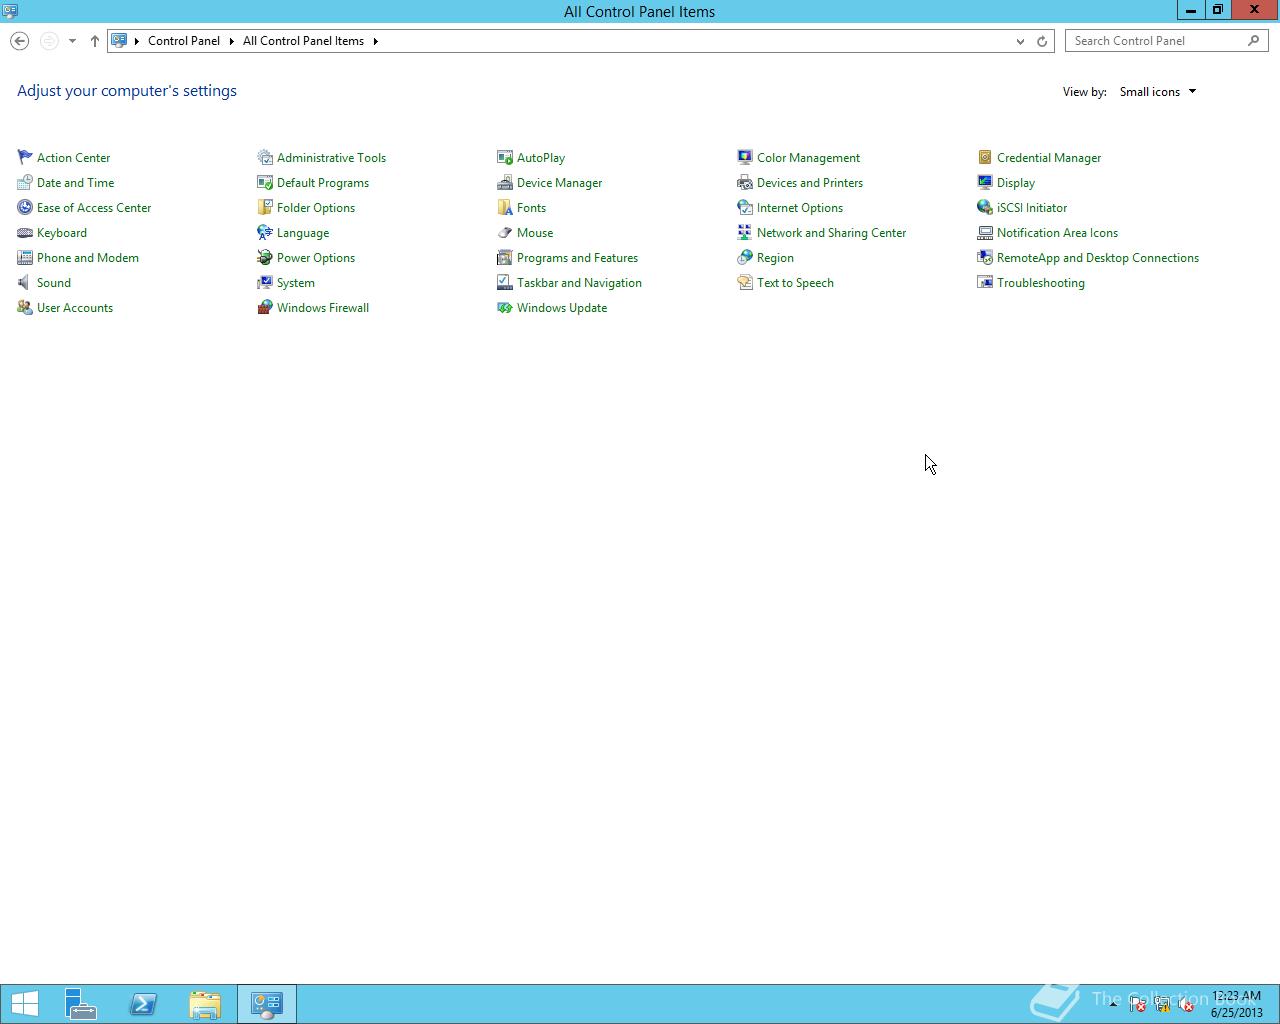Click the All Control Panel Items breadcrumb
This screenshot has height=1024, width=1280.
pyautogui.click(x=303, y=41)
